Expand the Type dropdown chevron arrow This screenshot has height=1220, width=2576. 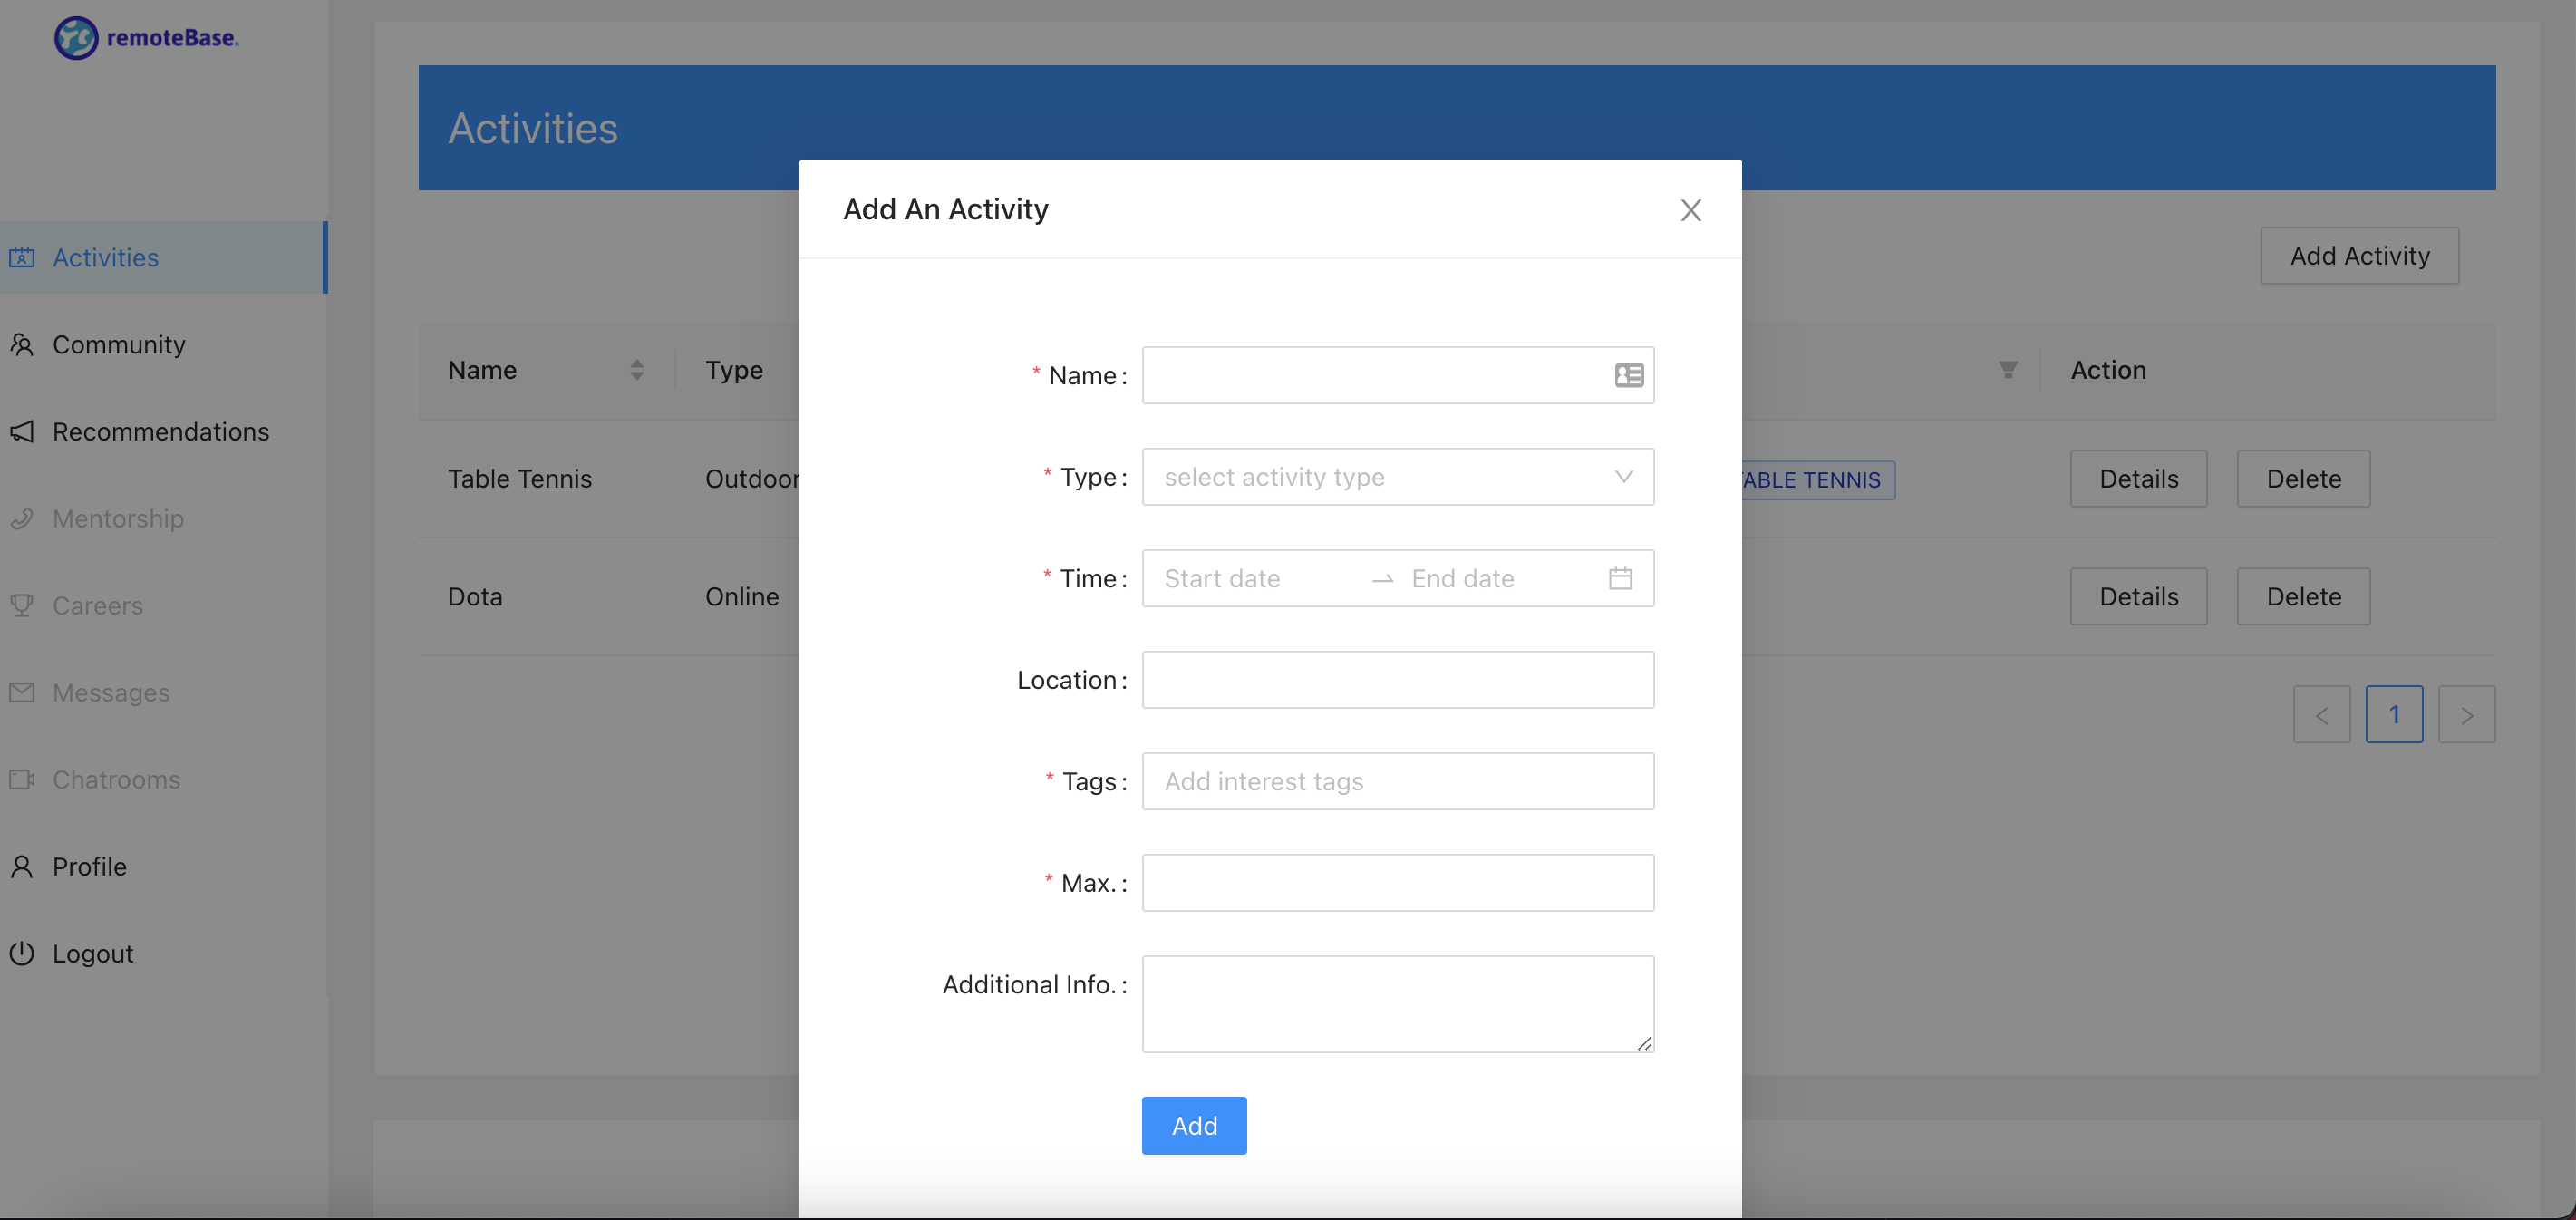click(1623, 477)
